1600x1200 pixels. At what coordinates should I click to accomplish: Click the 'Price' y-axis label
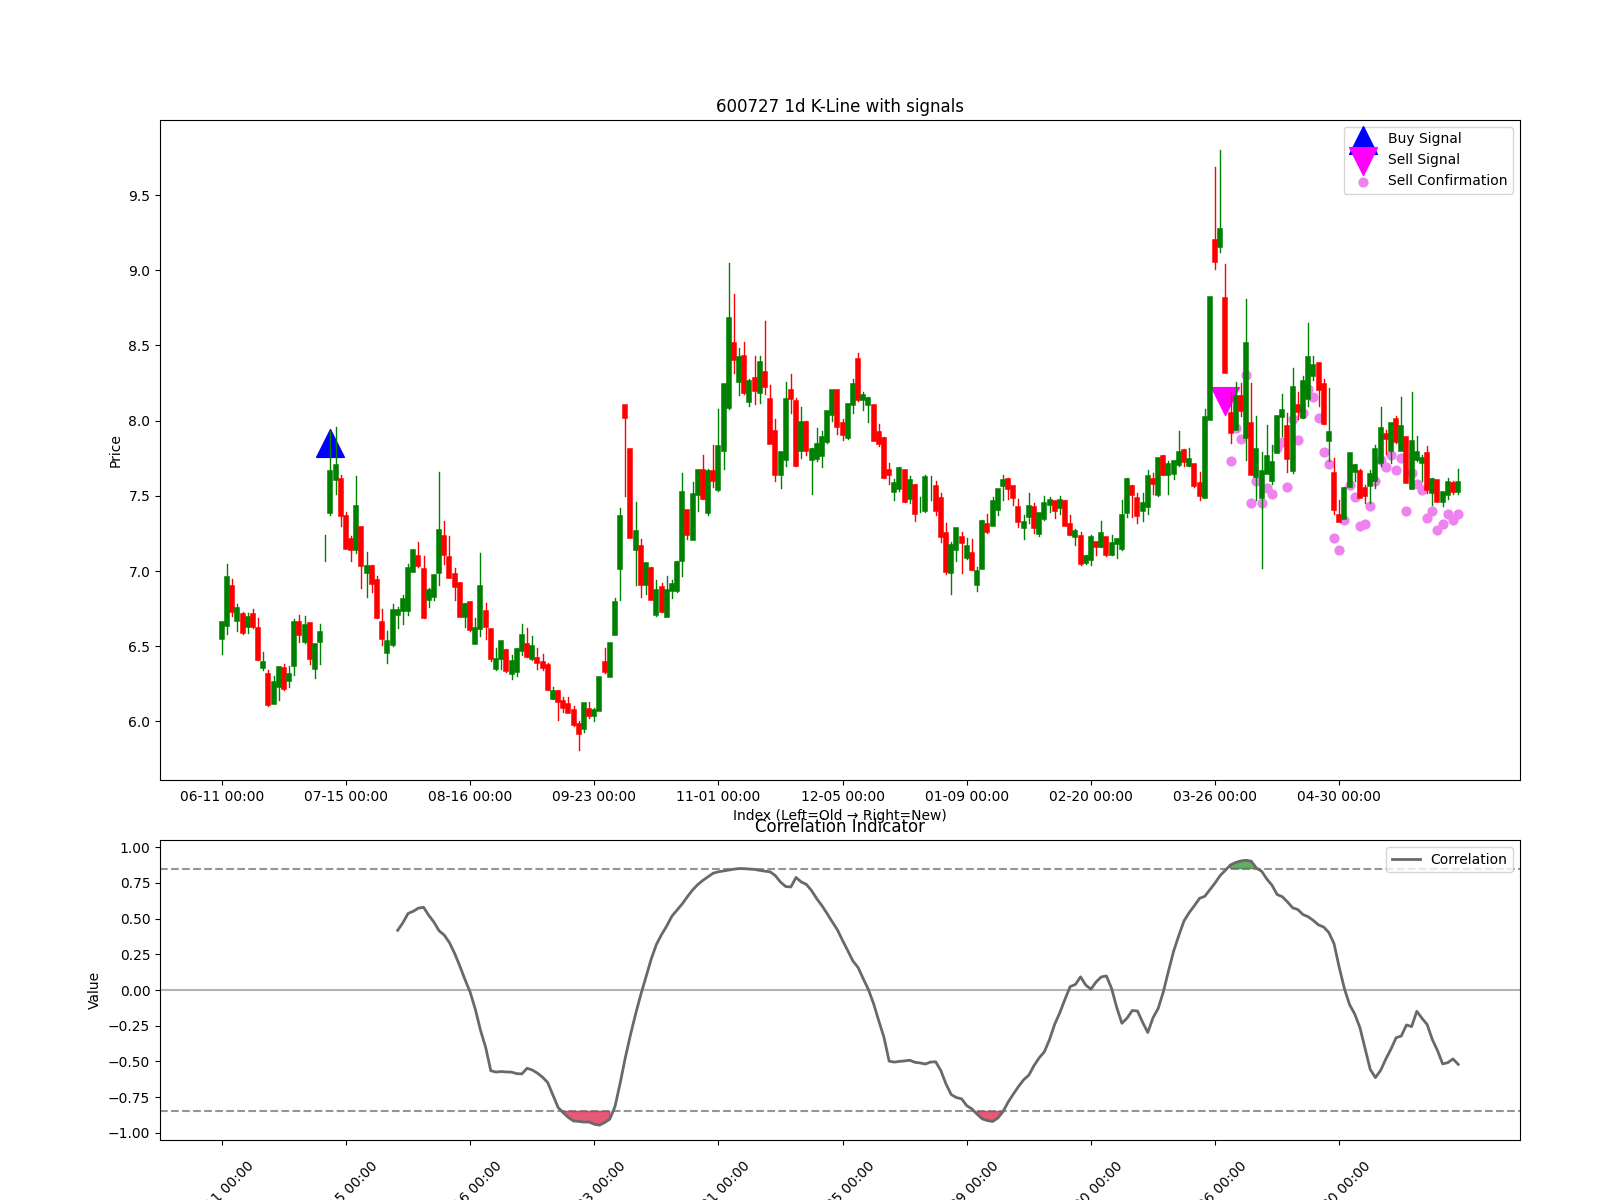click(x=115, y=452)
